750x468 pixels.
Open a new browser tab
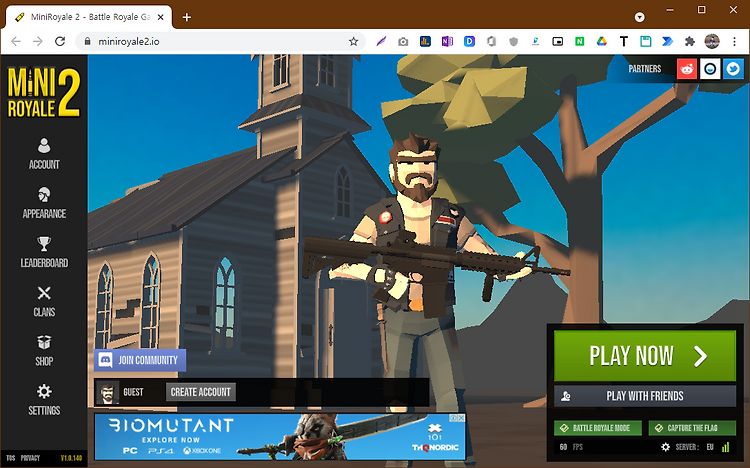[187, 17]
